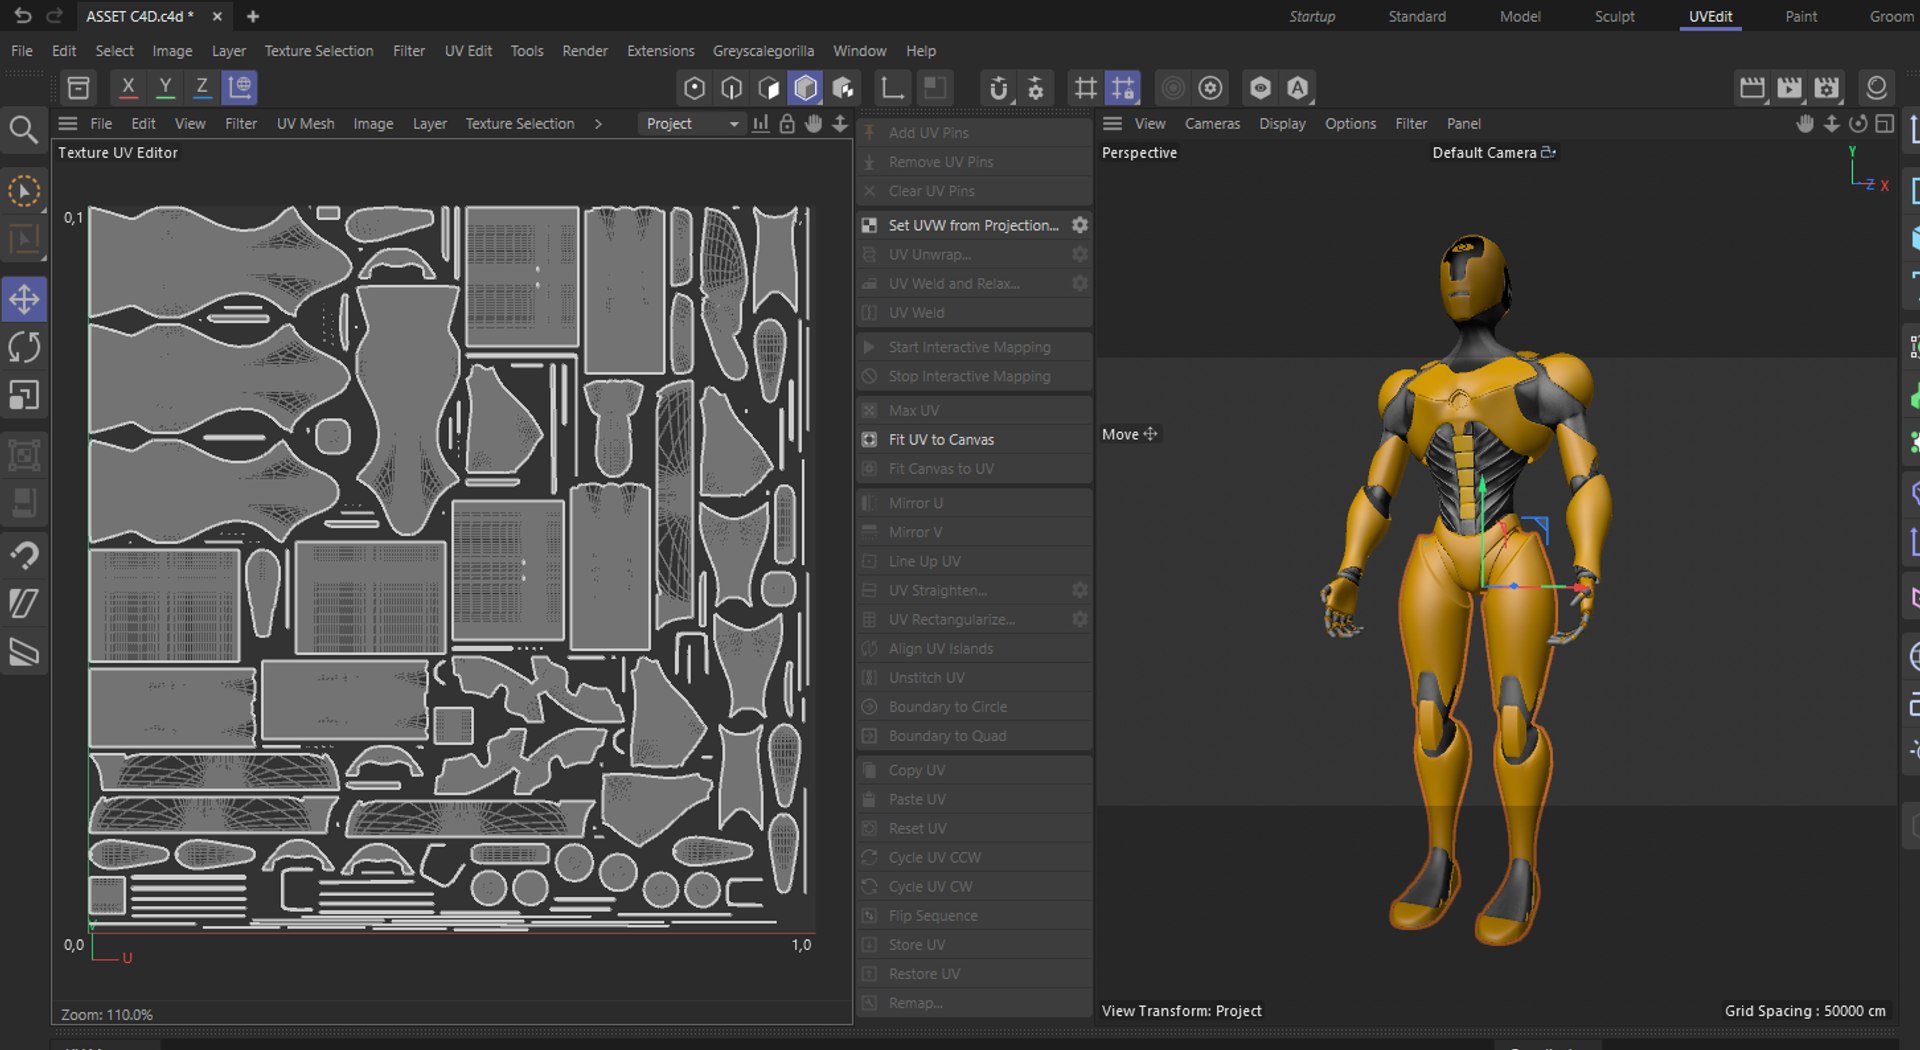Toggle the X axis lock
This screenshot has width=1920, height=1050.
pos(128,88)
